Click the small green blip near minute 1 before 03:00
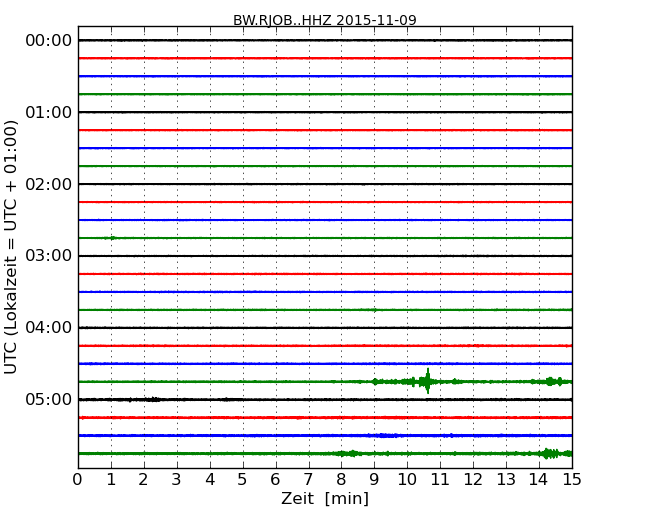The image size is (650, 520). point(112,238)
